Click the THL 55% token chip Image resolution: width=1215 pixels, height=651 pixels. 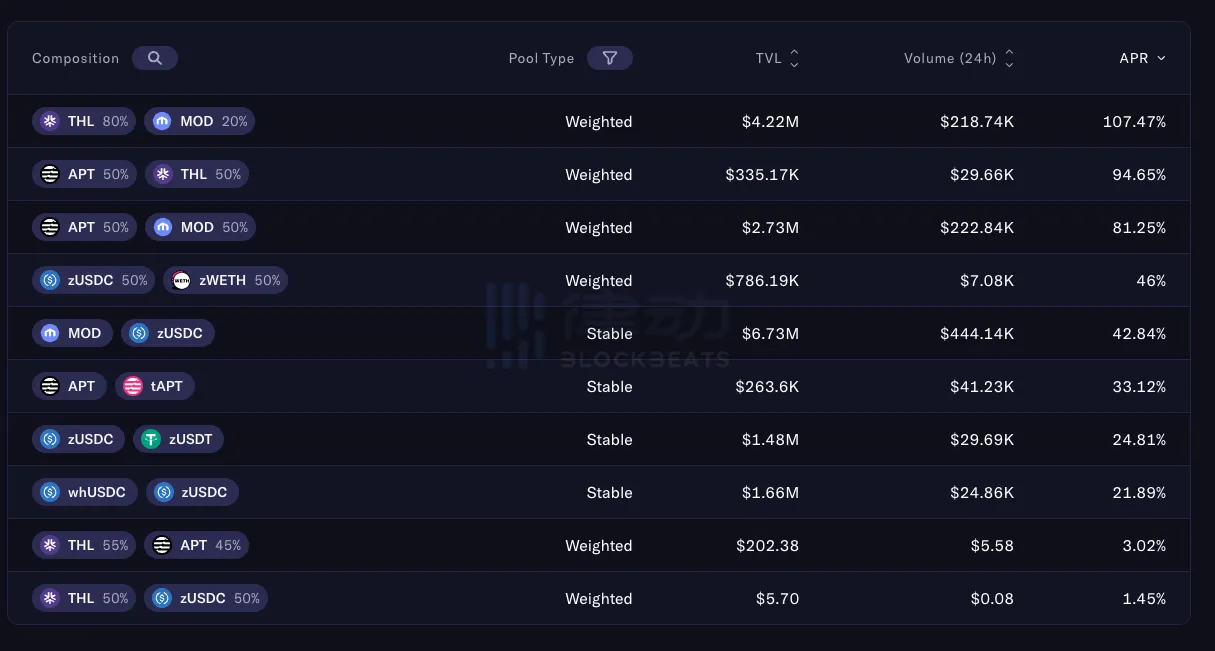[x=84, y=546]
